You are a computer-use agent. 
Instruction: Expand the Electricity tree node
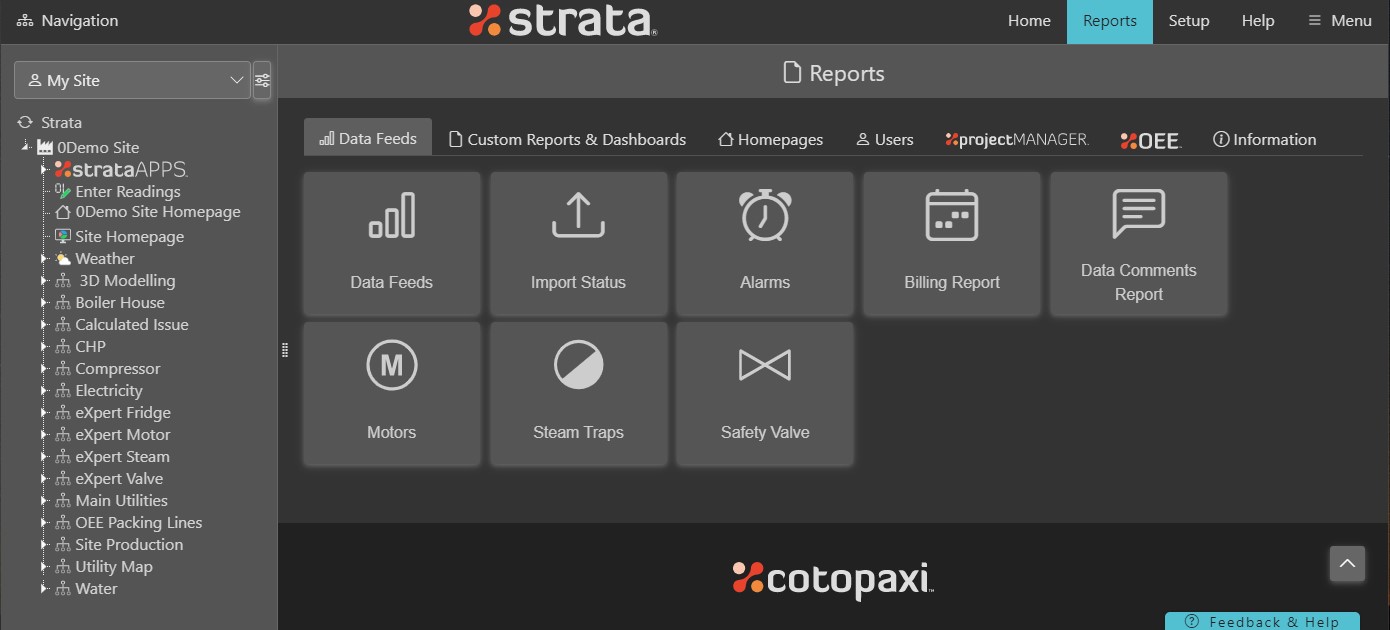click(x=44, y=391)
